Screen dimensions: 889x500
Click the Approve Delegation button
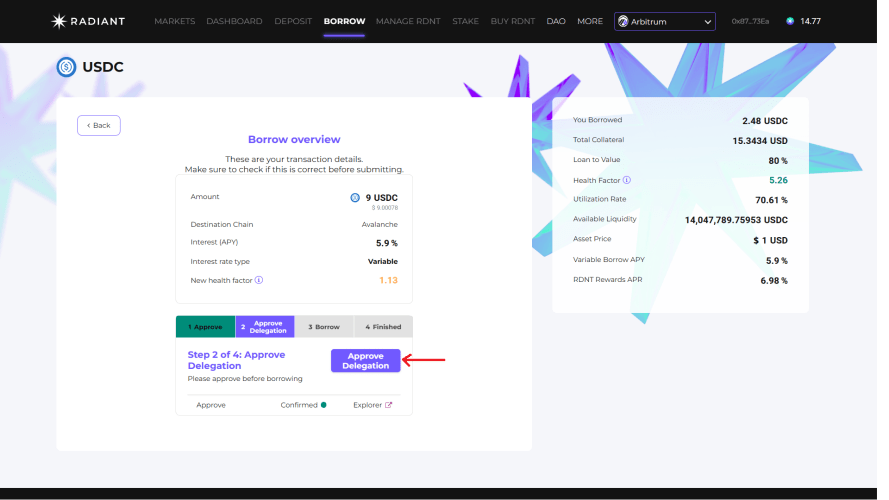[366, 361]
